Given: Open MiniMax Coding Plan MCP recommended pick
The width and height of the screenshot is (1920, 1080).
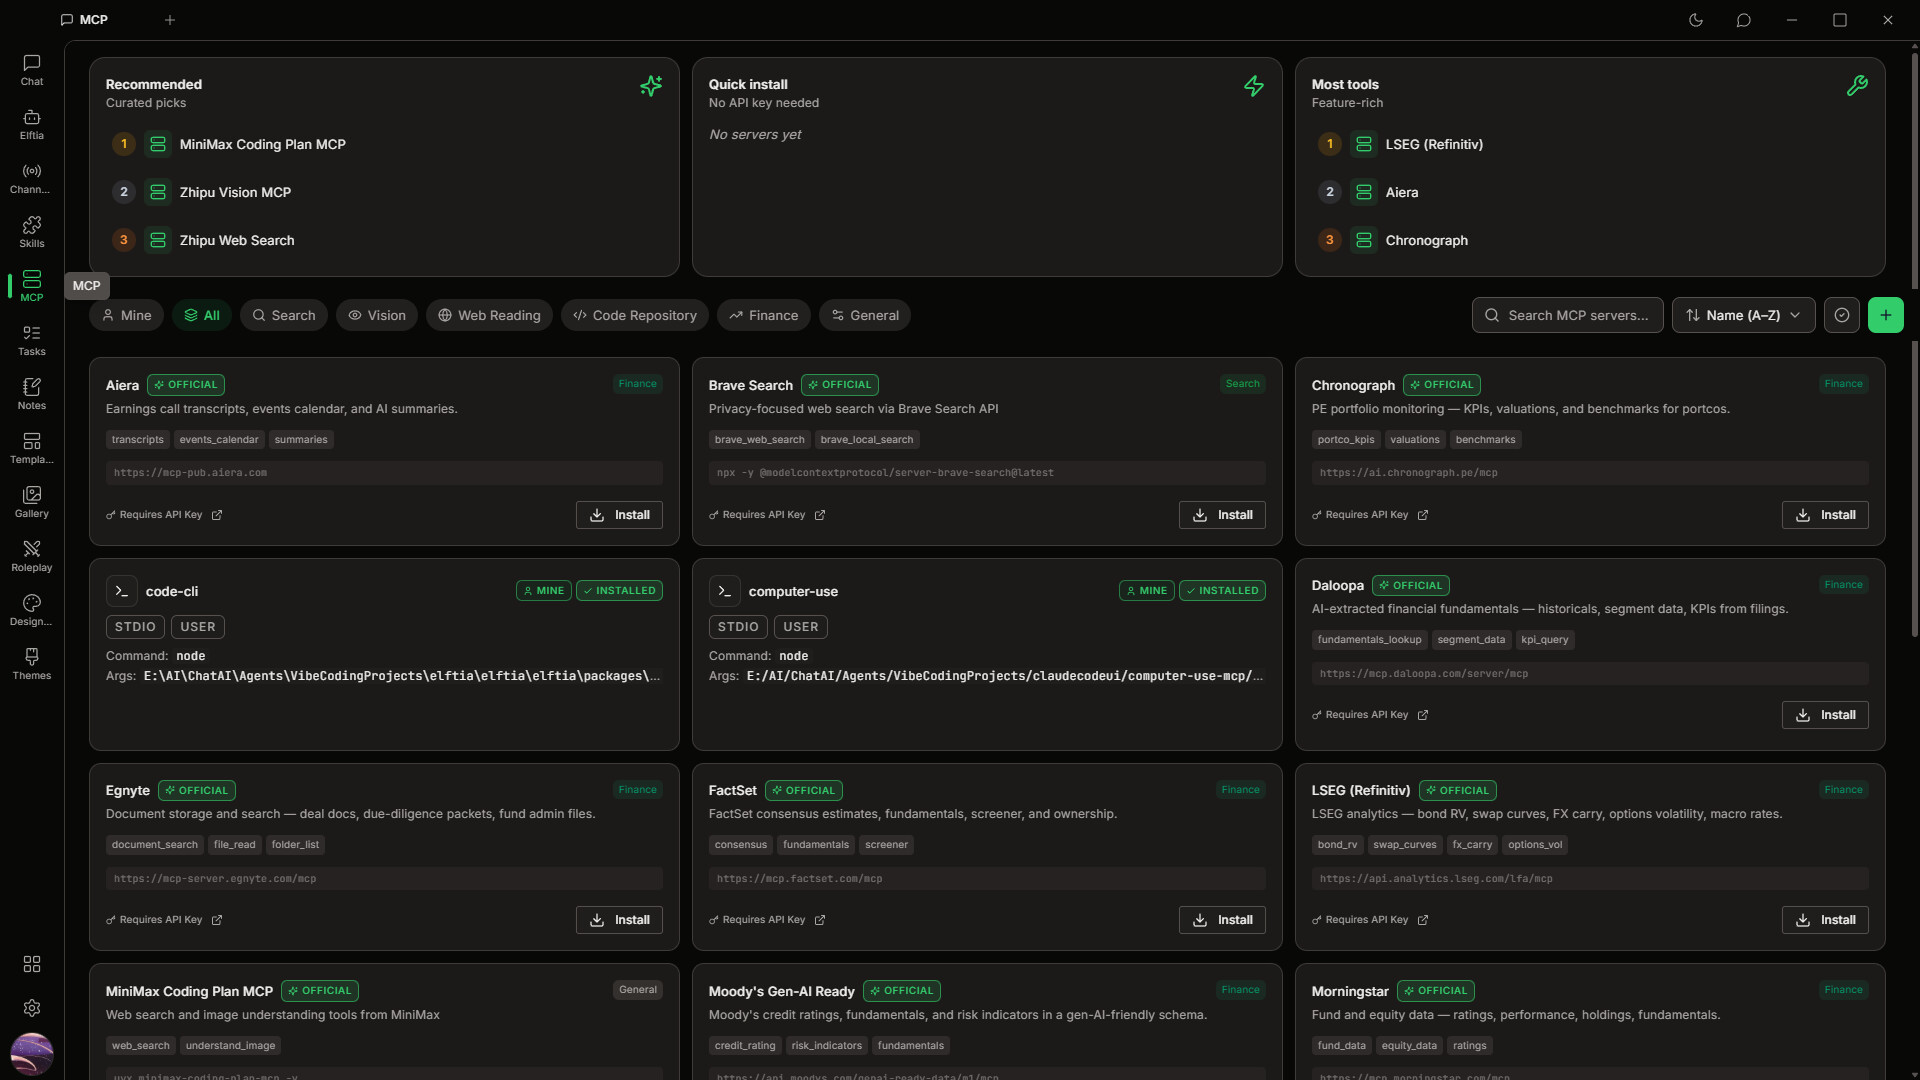Looking at the screenshot, I should click(384, 144).
